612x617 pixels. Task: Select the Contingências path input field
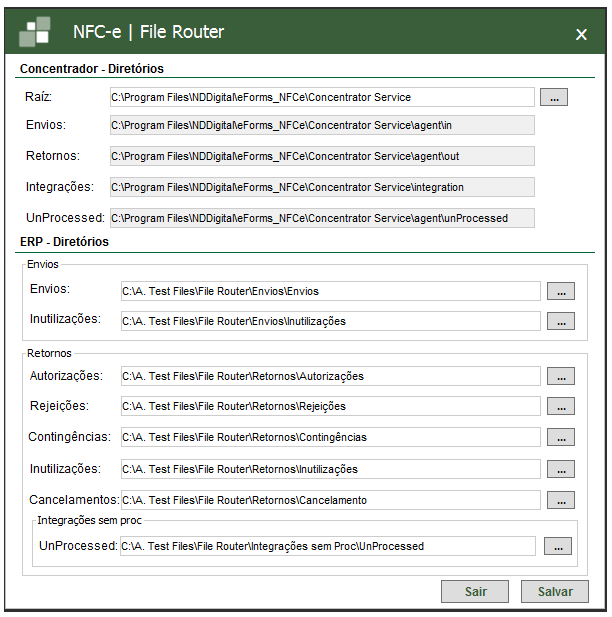(x=329, y=437)
